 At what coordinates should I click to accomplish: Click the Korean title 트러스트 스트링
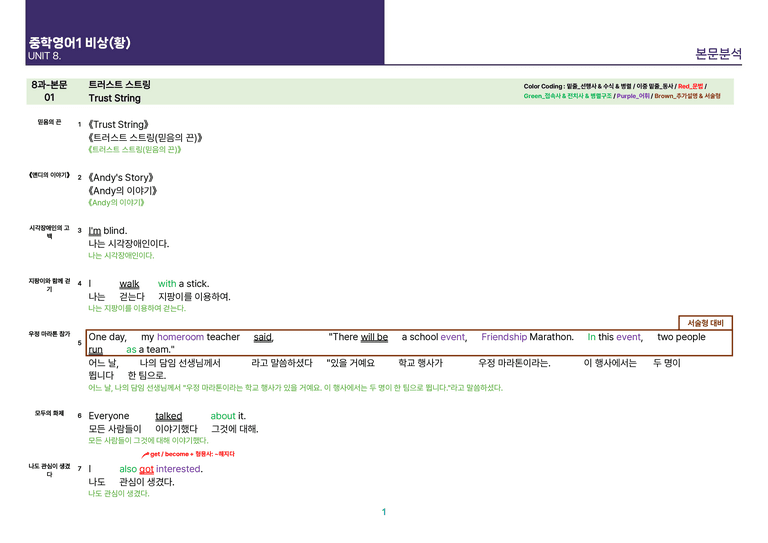[120, 84]
